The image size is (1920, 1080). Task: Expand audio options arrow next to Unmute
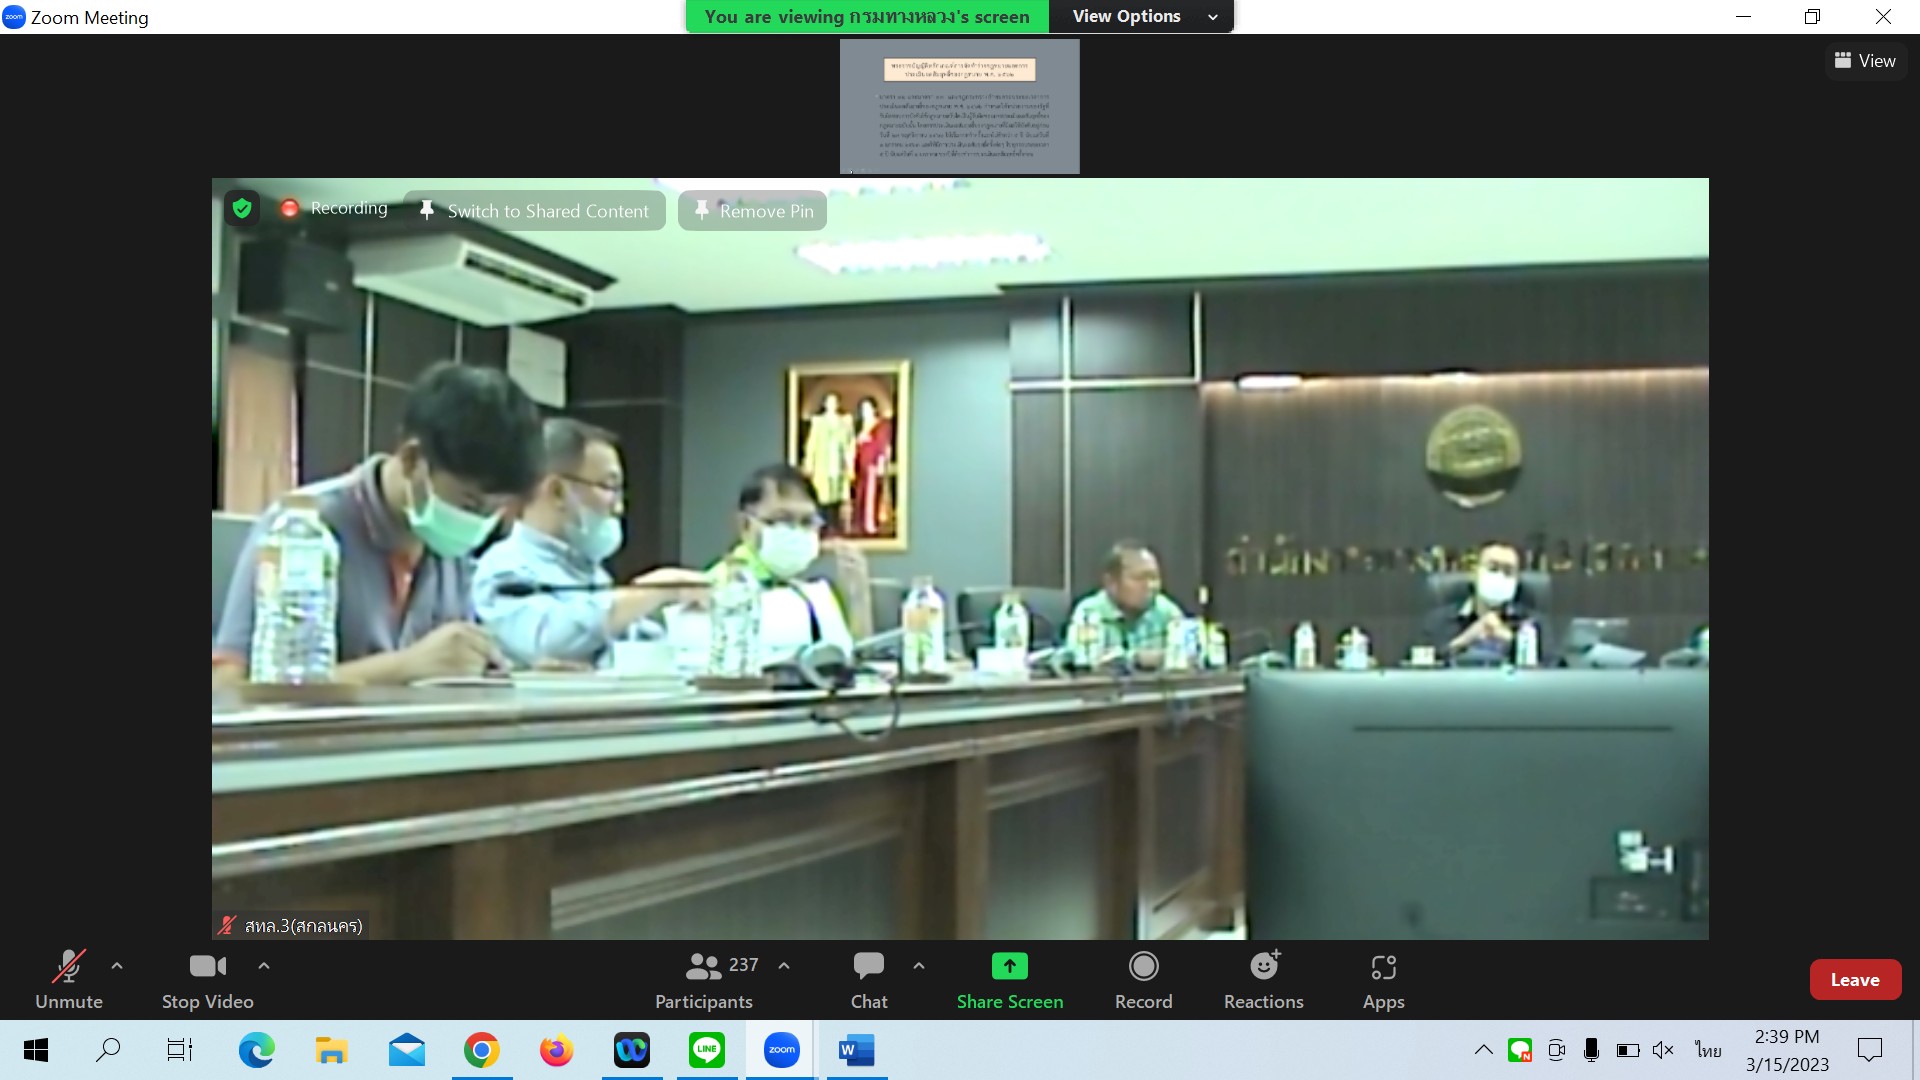point(117,966)
